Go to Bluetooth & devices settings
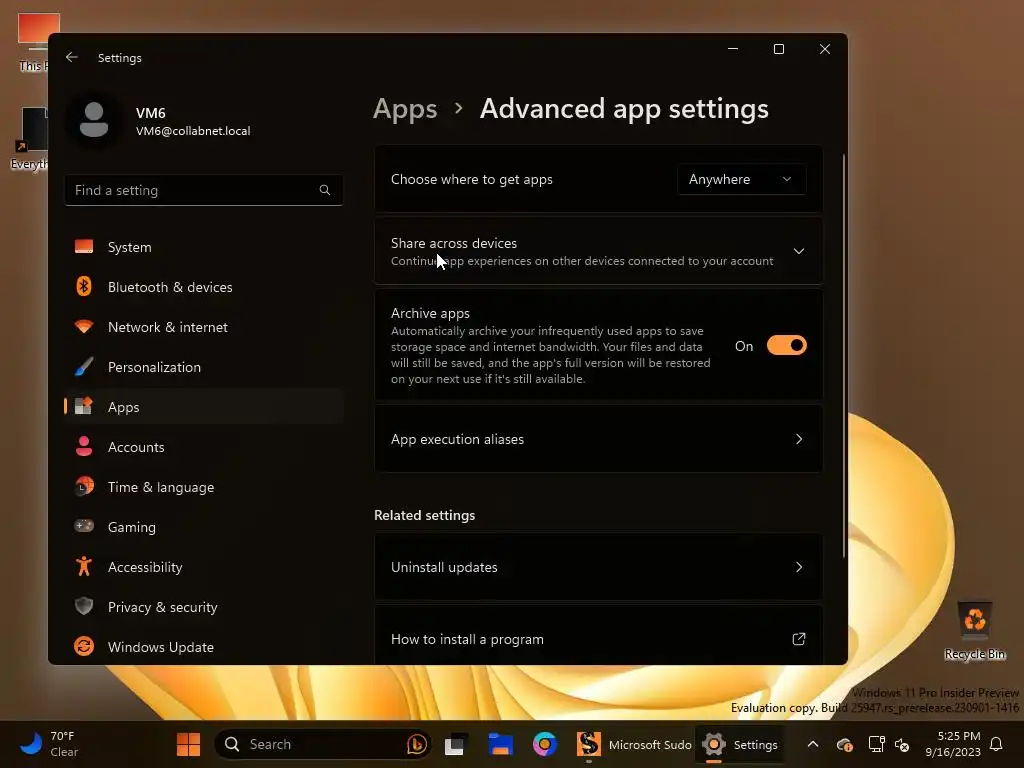Screen dimensions: 1024x768 204,287
